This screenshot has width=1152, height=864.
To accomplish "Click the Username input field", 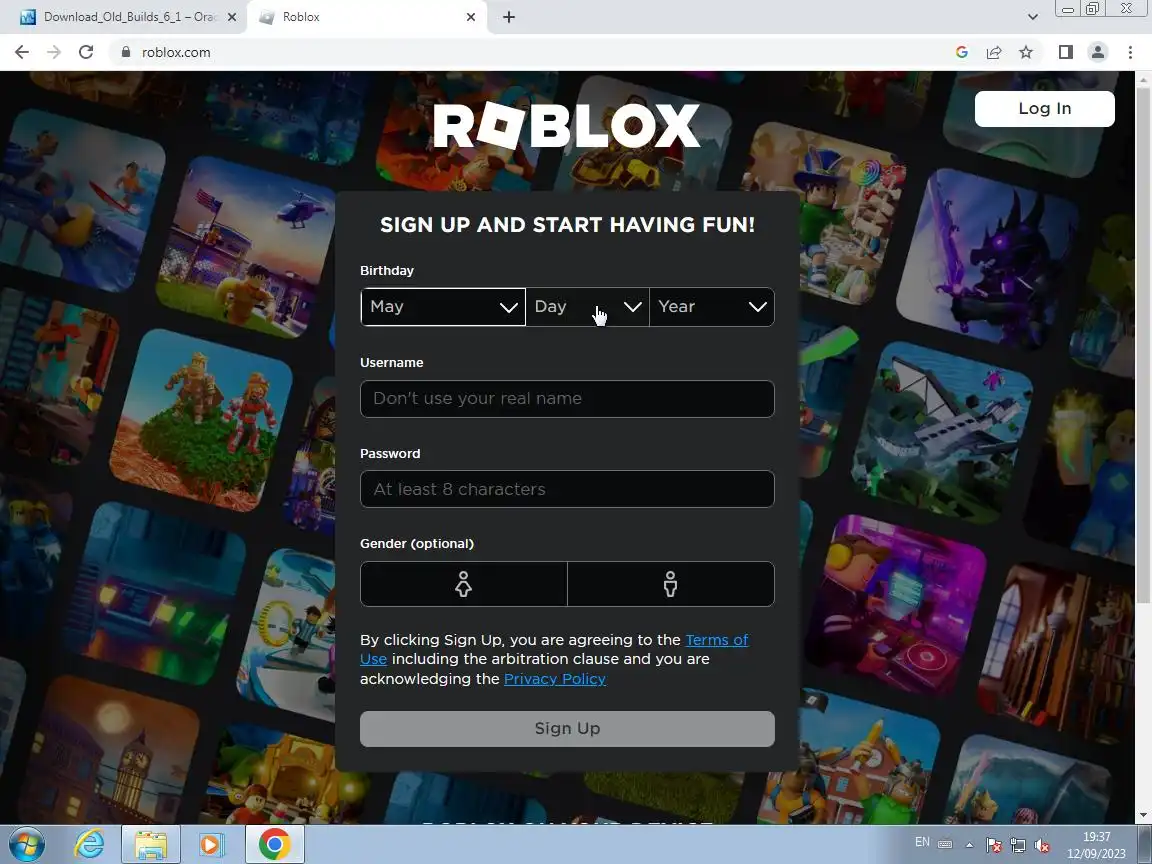I will pos(567,399).
